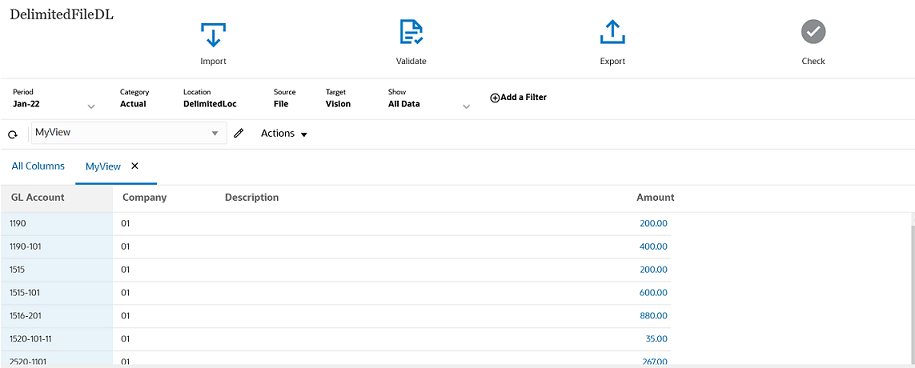
Task: Click the All Data show value
Action: 404,104
